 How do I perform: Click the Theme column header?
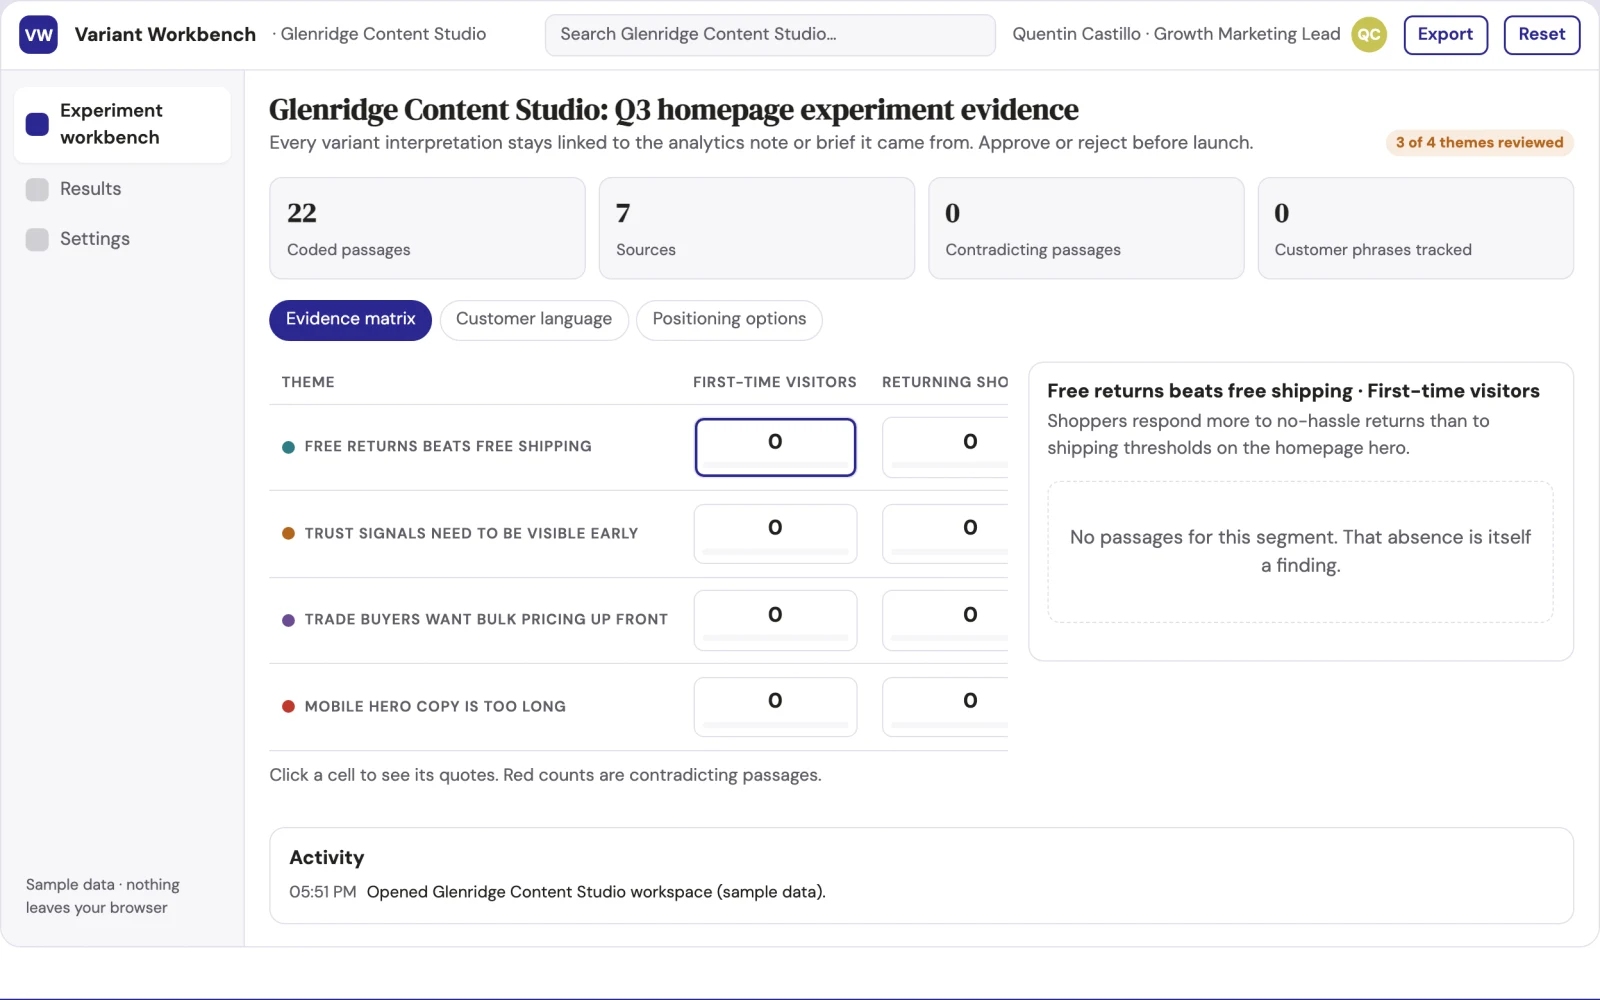point(308,382)
